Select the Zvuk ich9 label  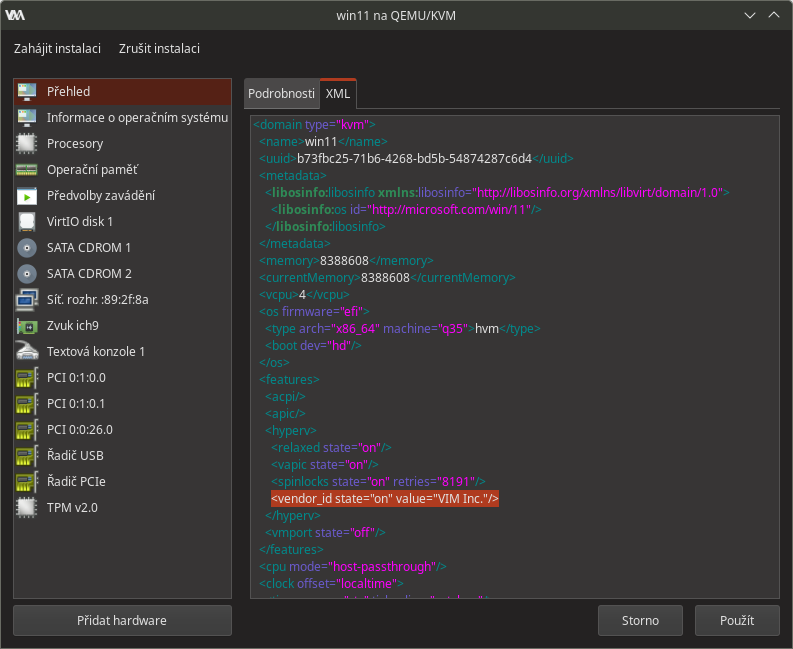(x=73, y=326)
